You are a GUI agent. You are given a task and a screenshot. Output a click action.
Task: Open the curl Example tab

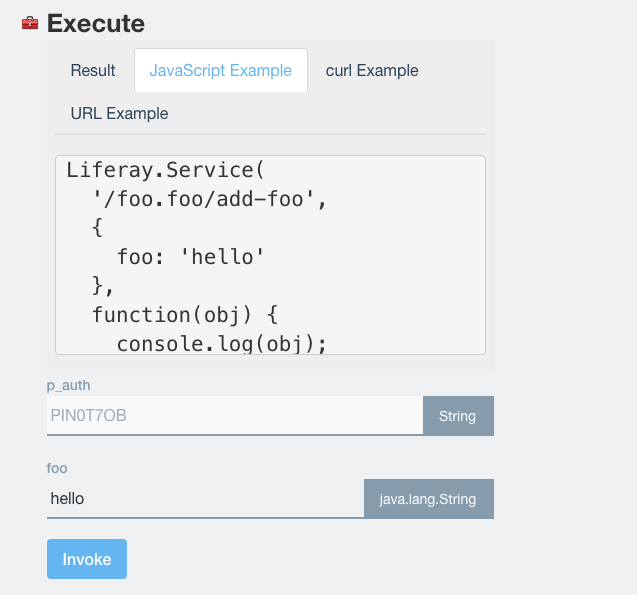pyautogui.click(x=372, y=71)
